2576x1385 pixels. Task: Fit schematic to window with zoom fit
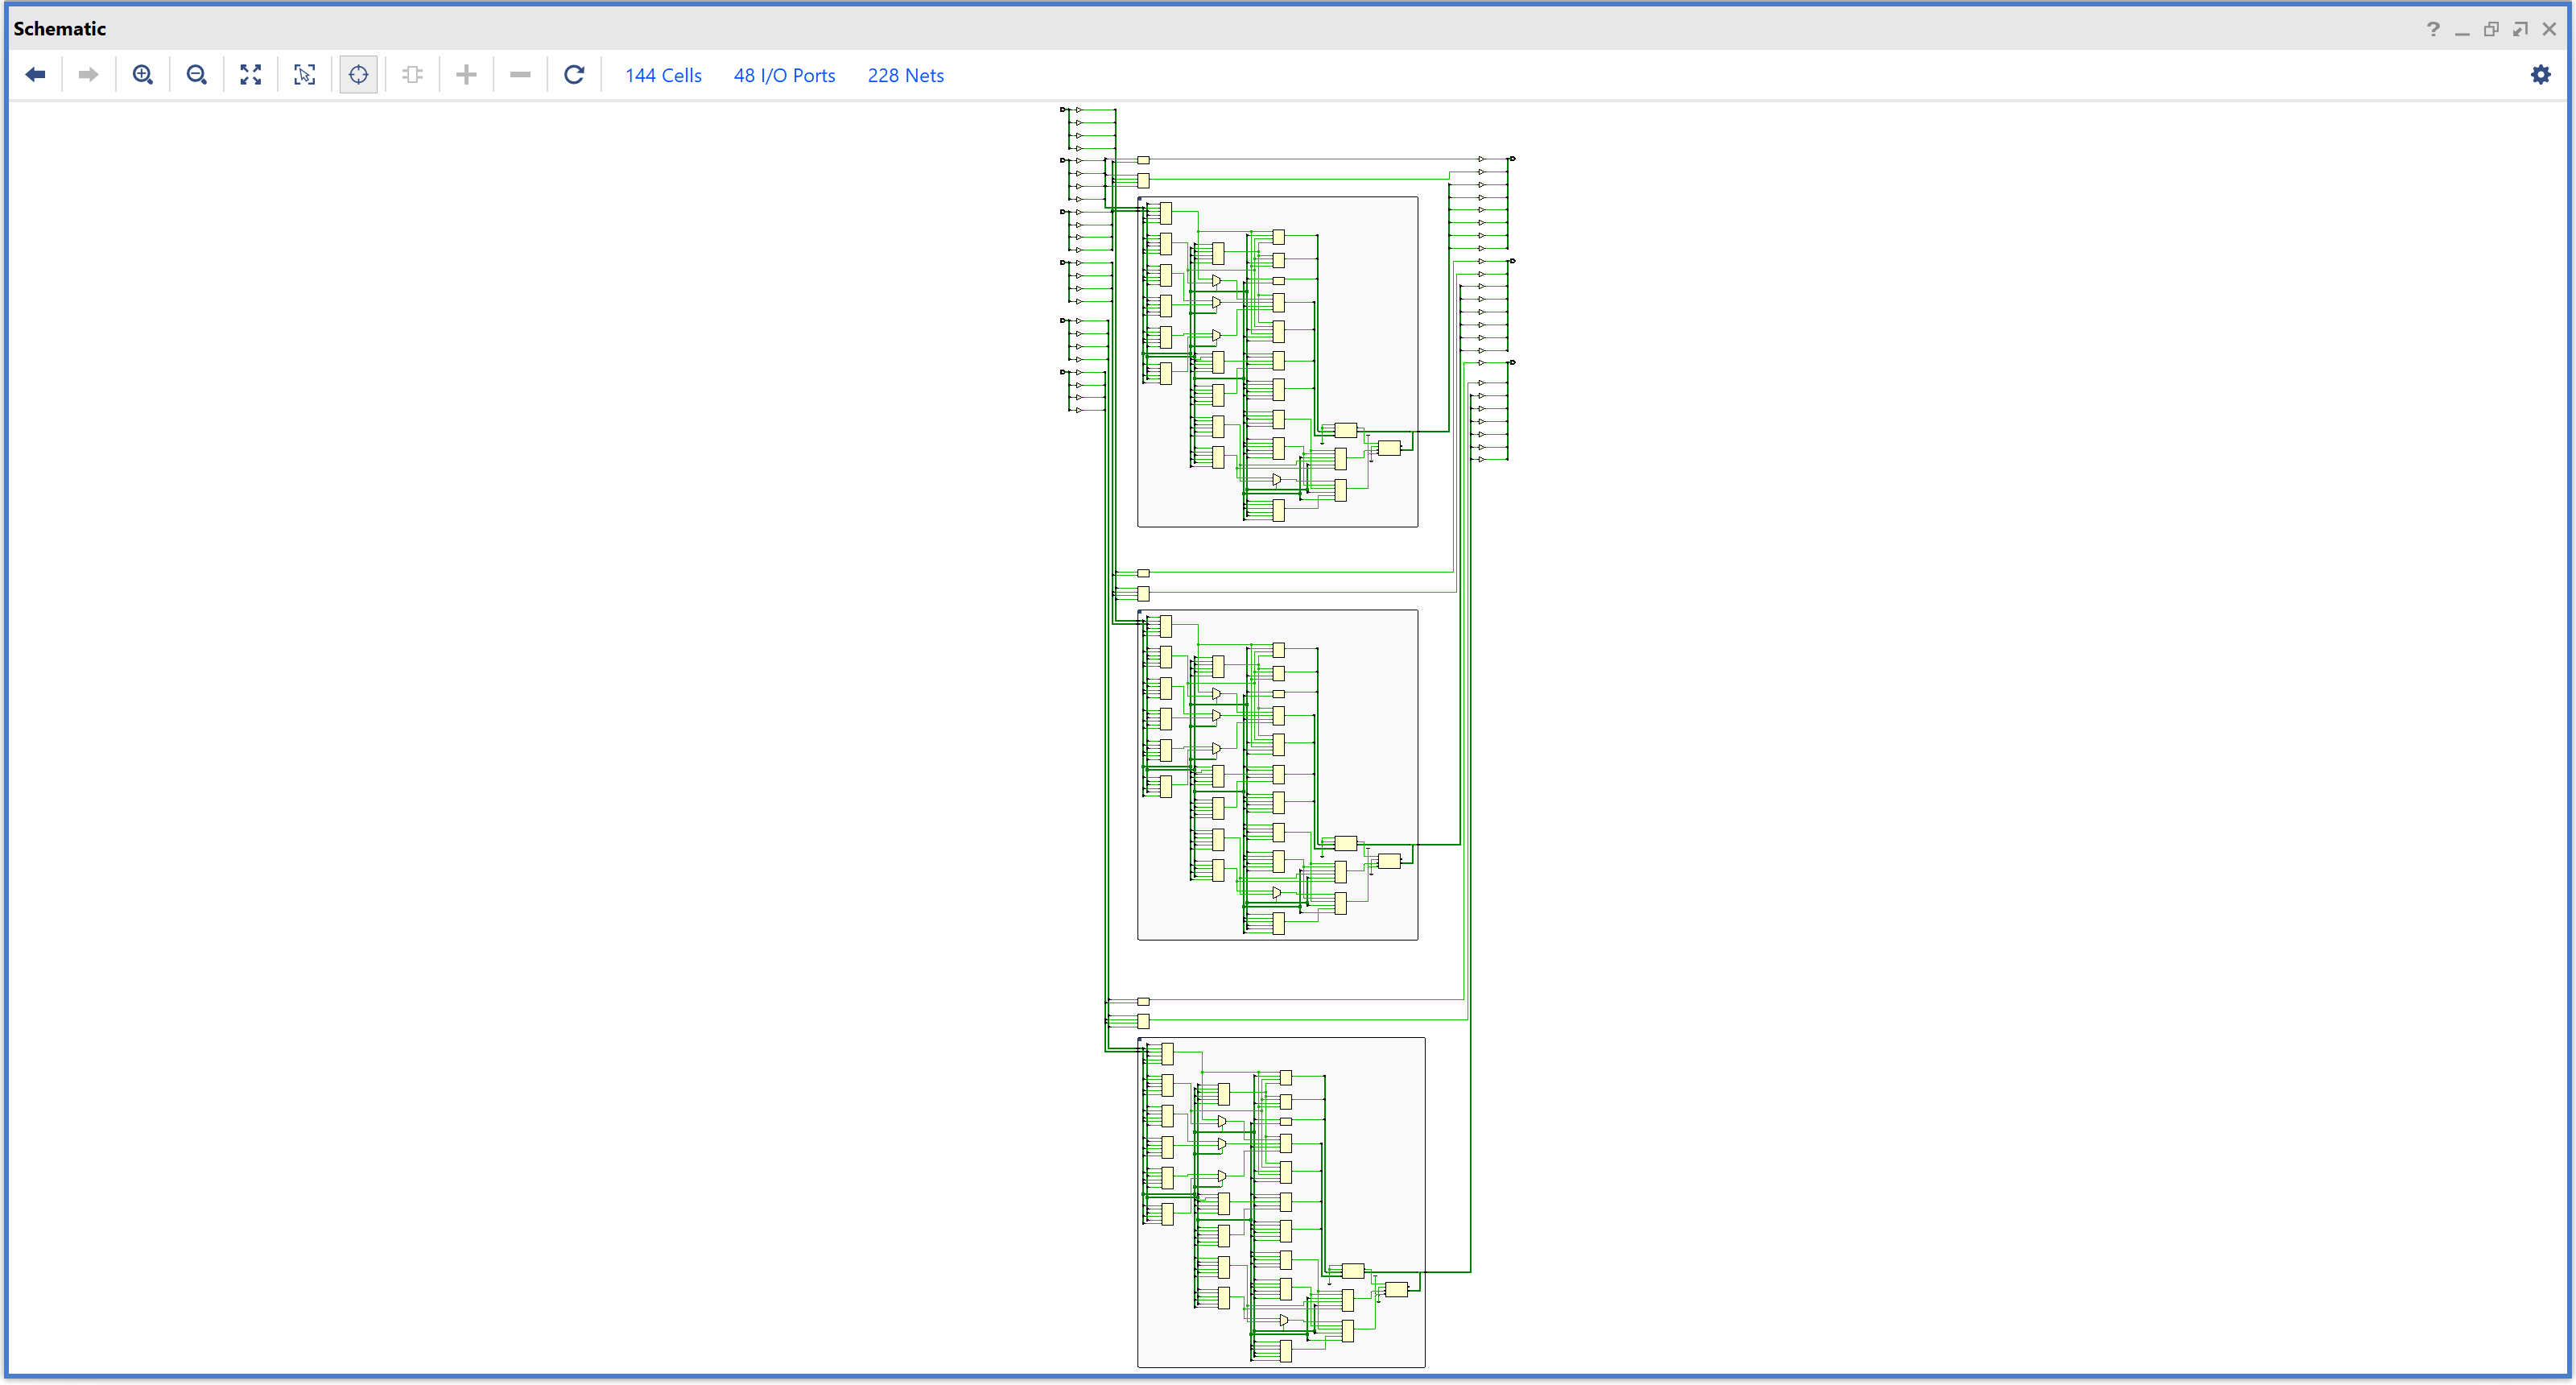[251, 75]
